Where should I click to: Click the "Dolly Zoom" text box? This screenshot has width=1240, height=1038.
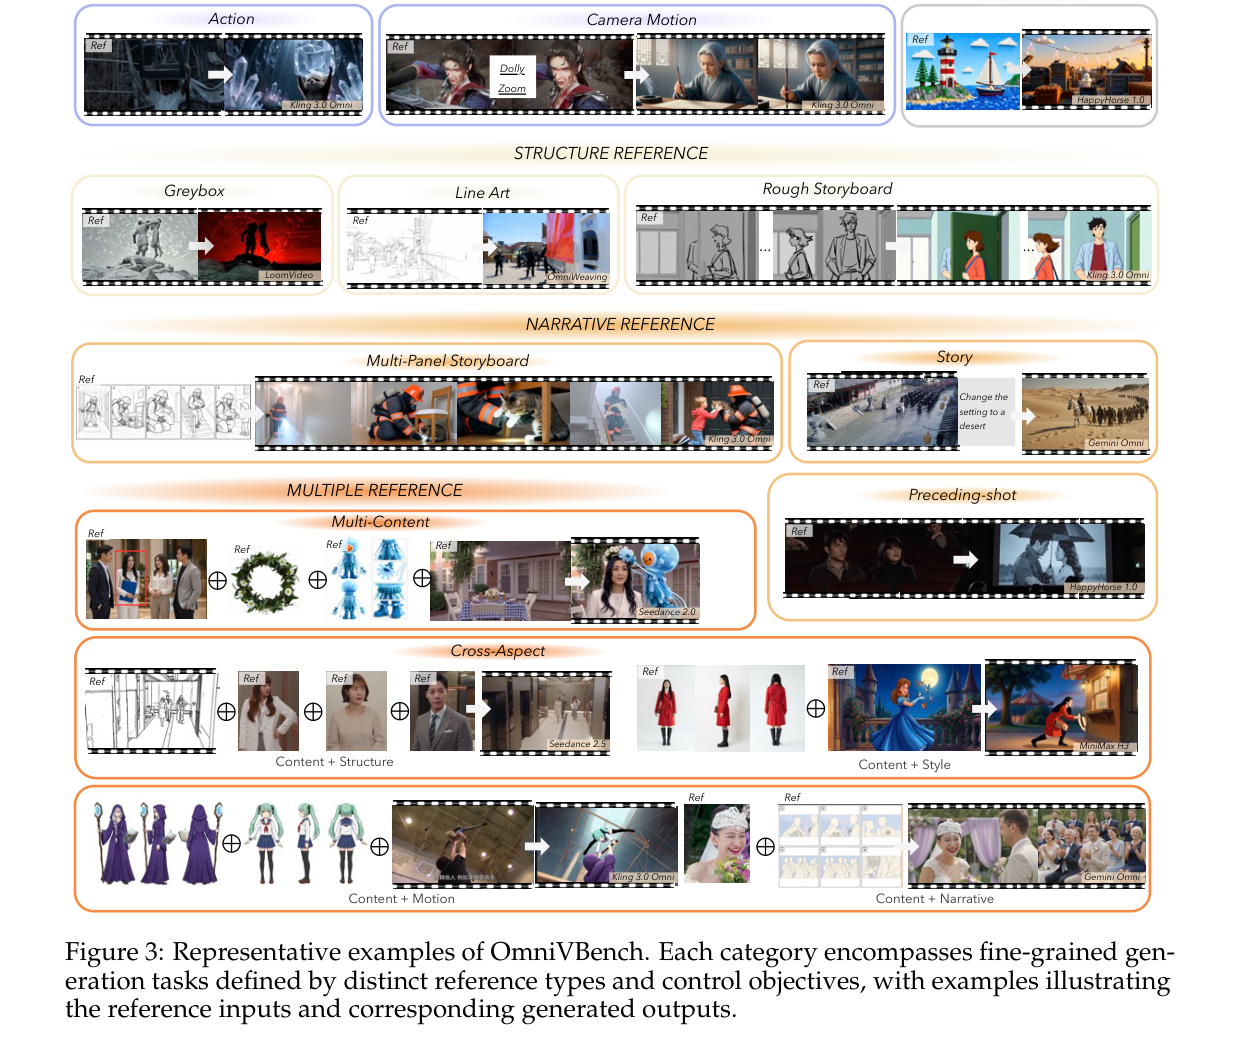[512, 78]
